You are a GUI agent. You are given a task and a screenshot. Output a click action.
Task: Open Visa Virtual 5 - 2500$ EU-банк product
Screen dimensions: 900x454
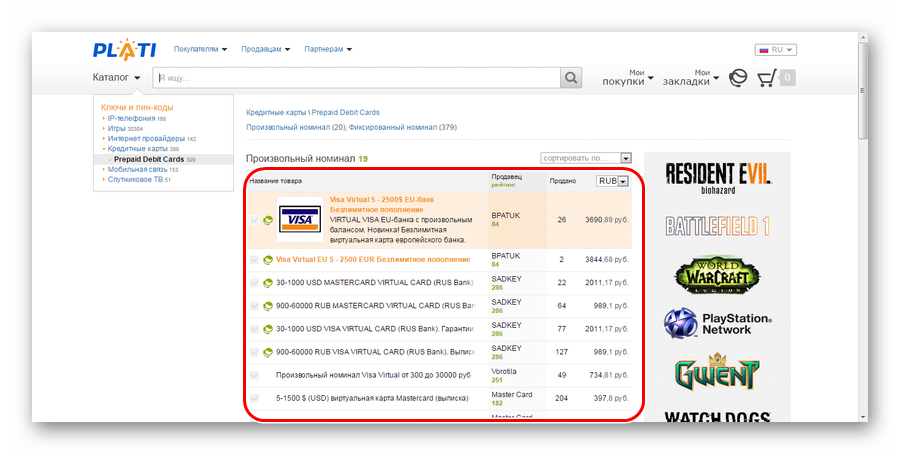382,204
